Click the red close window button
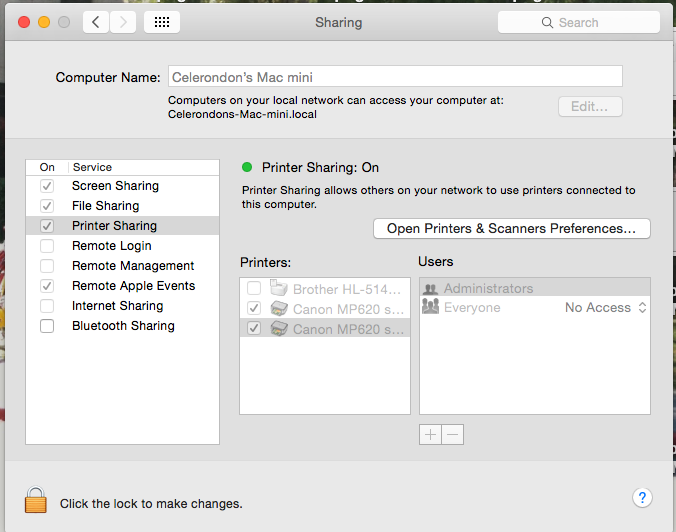The image size is (676, 532). [x=24, y=22]
